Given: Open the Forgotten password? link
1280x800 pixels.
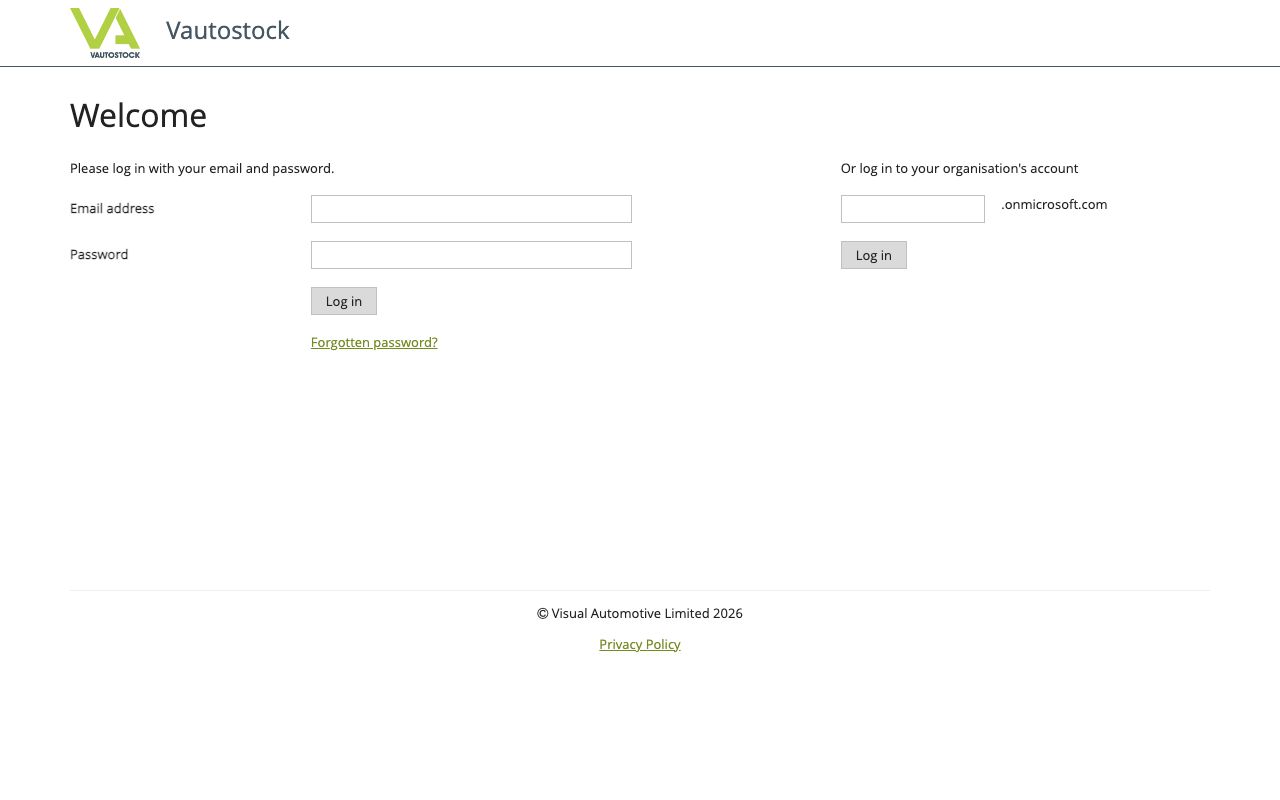Looking at the screenshot, I should point(374,342).
